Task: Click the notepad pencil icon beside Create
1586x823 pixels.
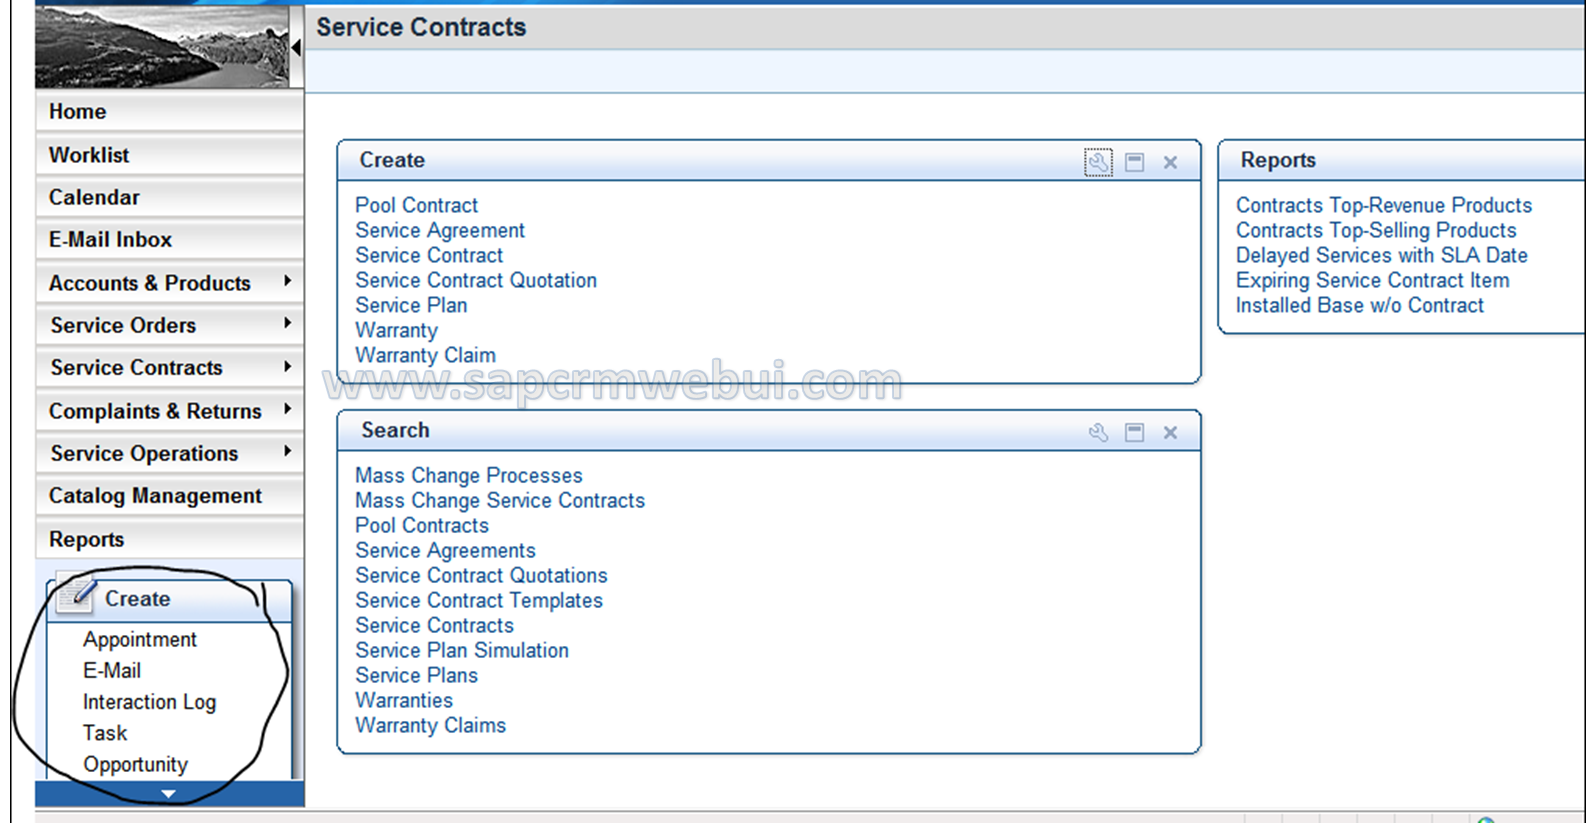Action: [77, 594]
